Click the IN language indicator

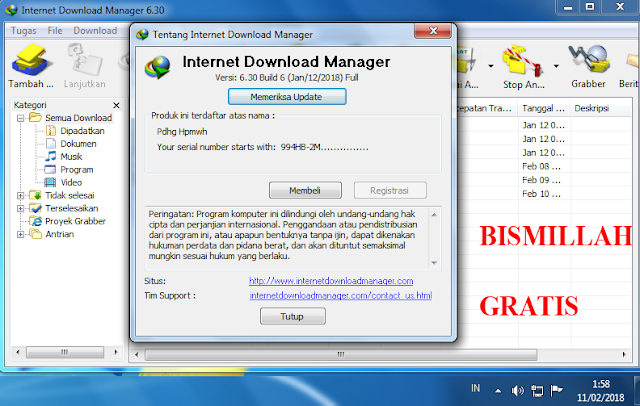click(476, 388)
